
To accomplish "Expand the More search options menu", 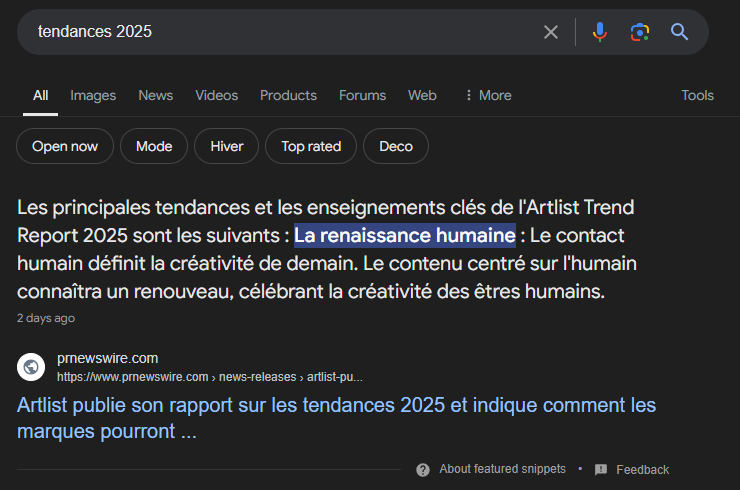I will (x=488, y=95).
